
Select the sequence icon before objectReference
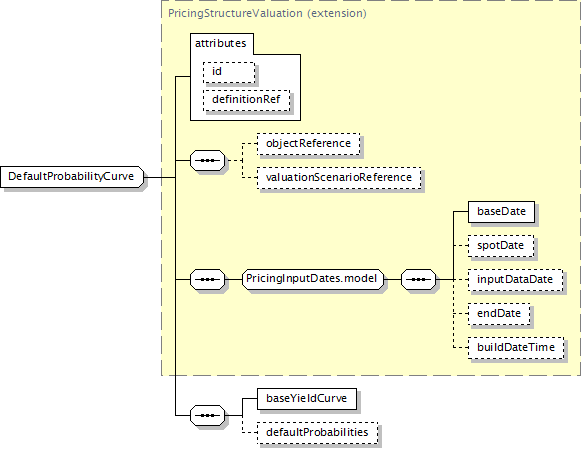coord(208,160)
